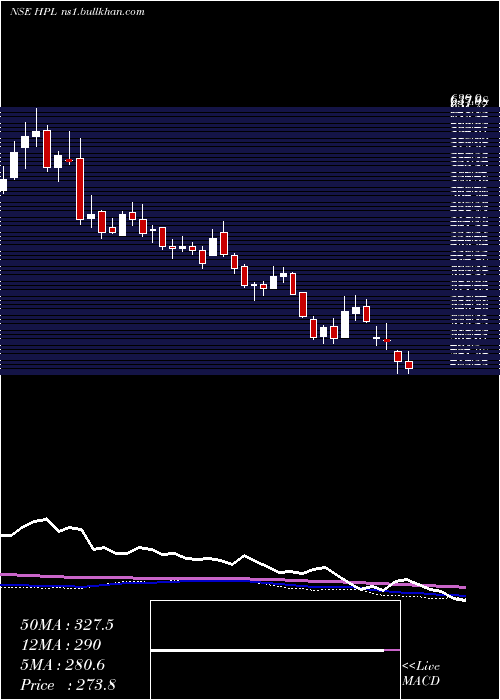Click the <<Live MACD label
Viewport: 500px width, 700px height.
click(421, 673)
